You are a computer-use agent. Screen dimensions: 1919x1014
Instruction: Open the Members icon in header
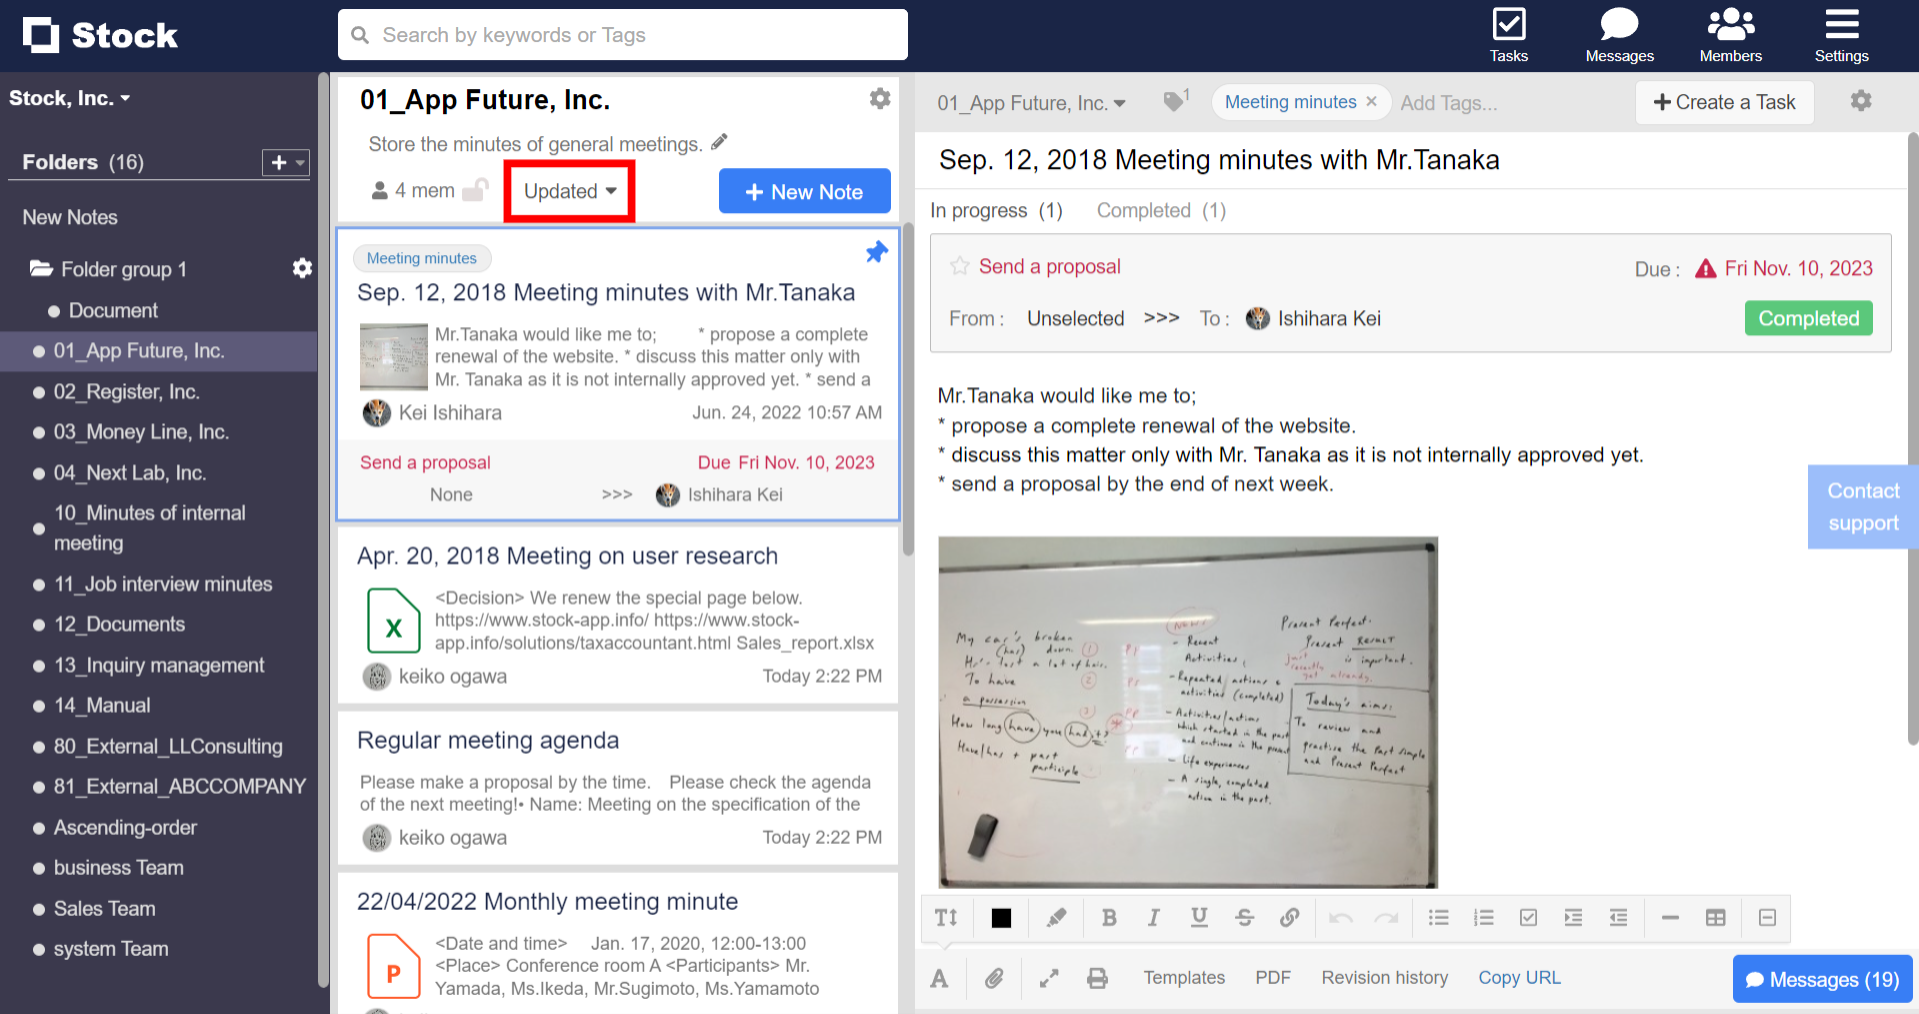pos(1730,35)
